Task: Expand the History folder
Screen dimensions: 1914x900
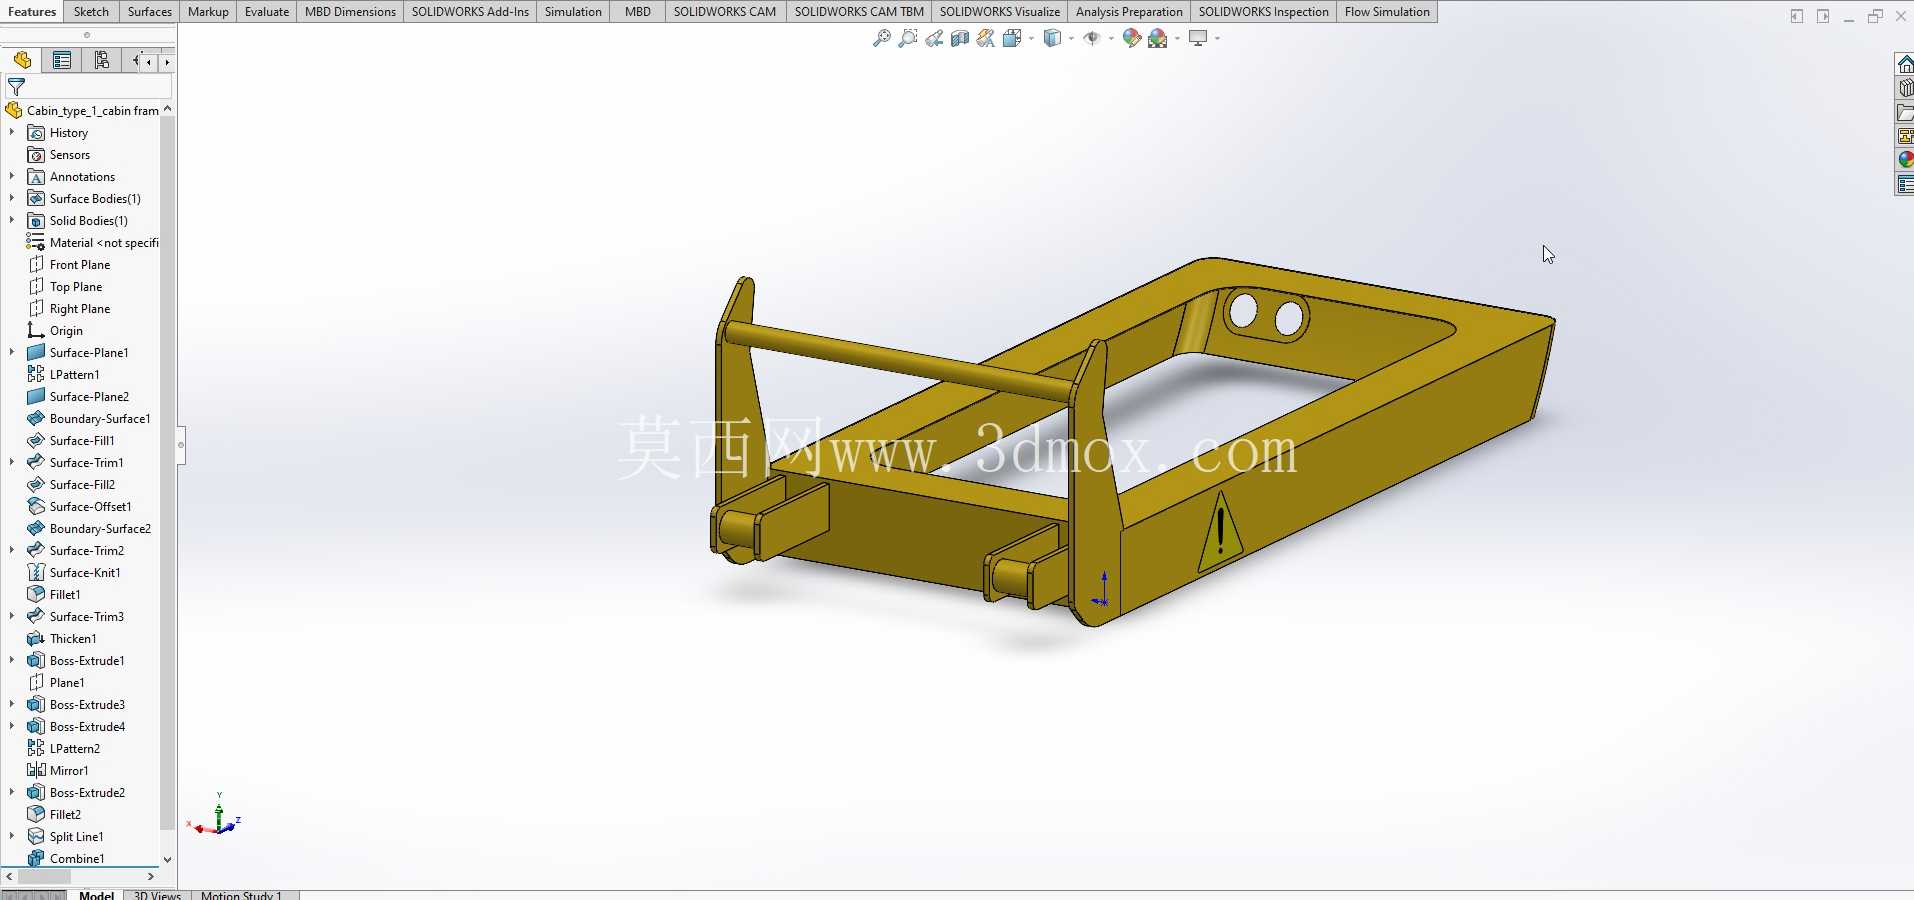Action: click(x=12, y=132)
